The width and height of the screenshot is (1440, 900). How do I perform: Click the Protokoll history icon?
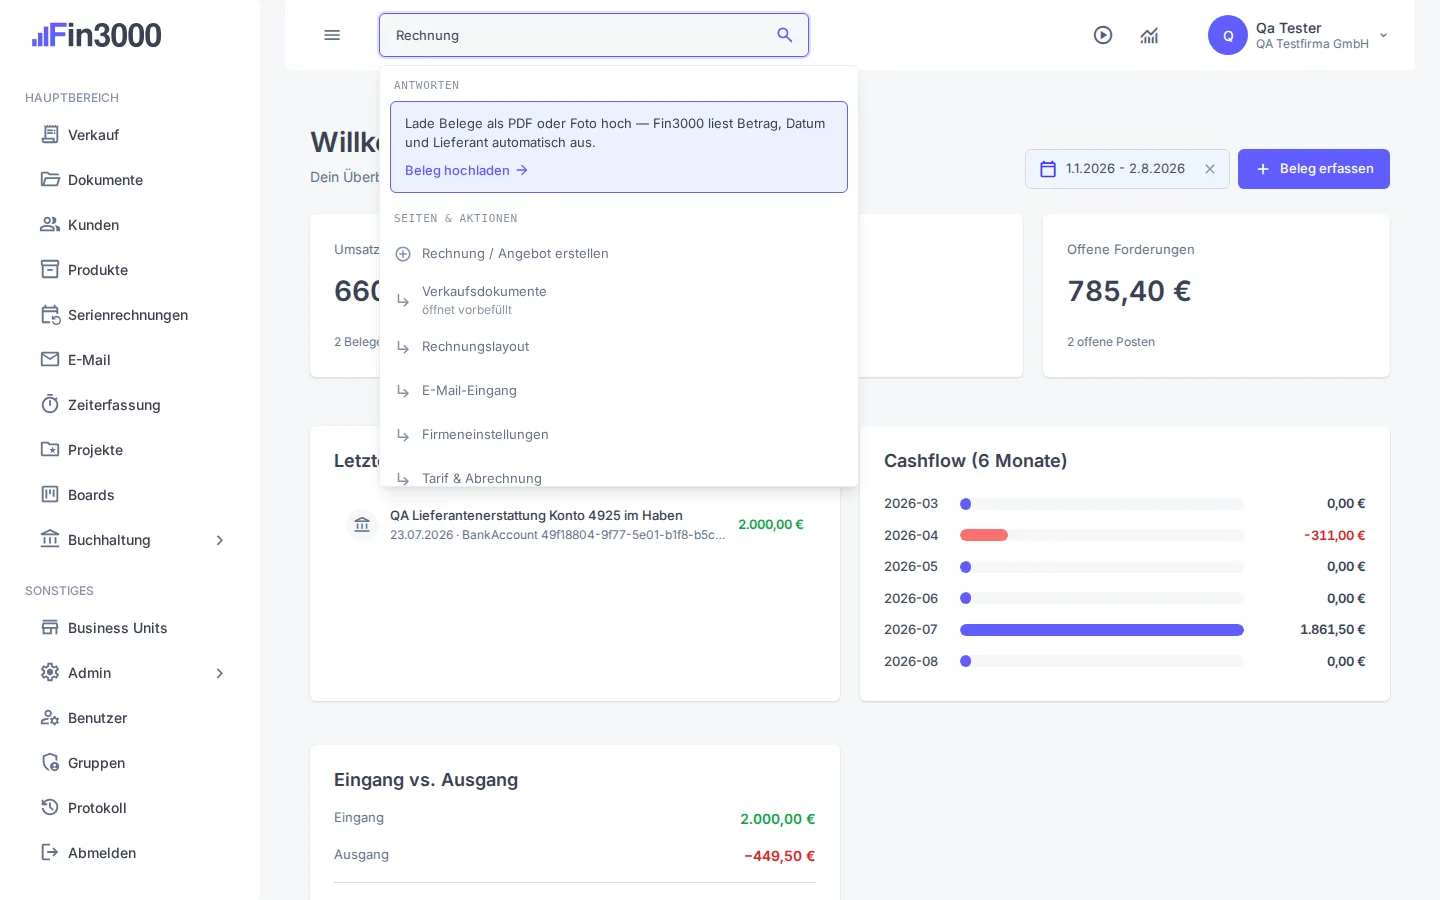pos(50,807)
